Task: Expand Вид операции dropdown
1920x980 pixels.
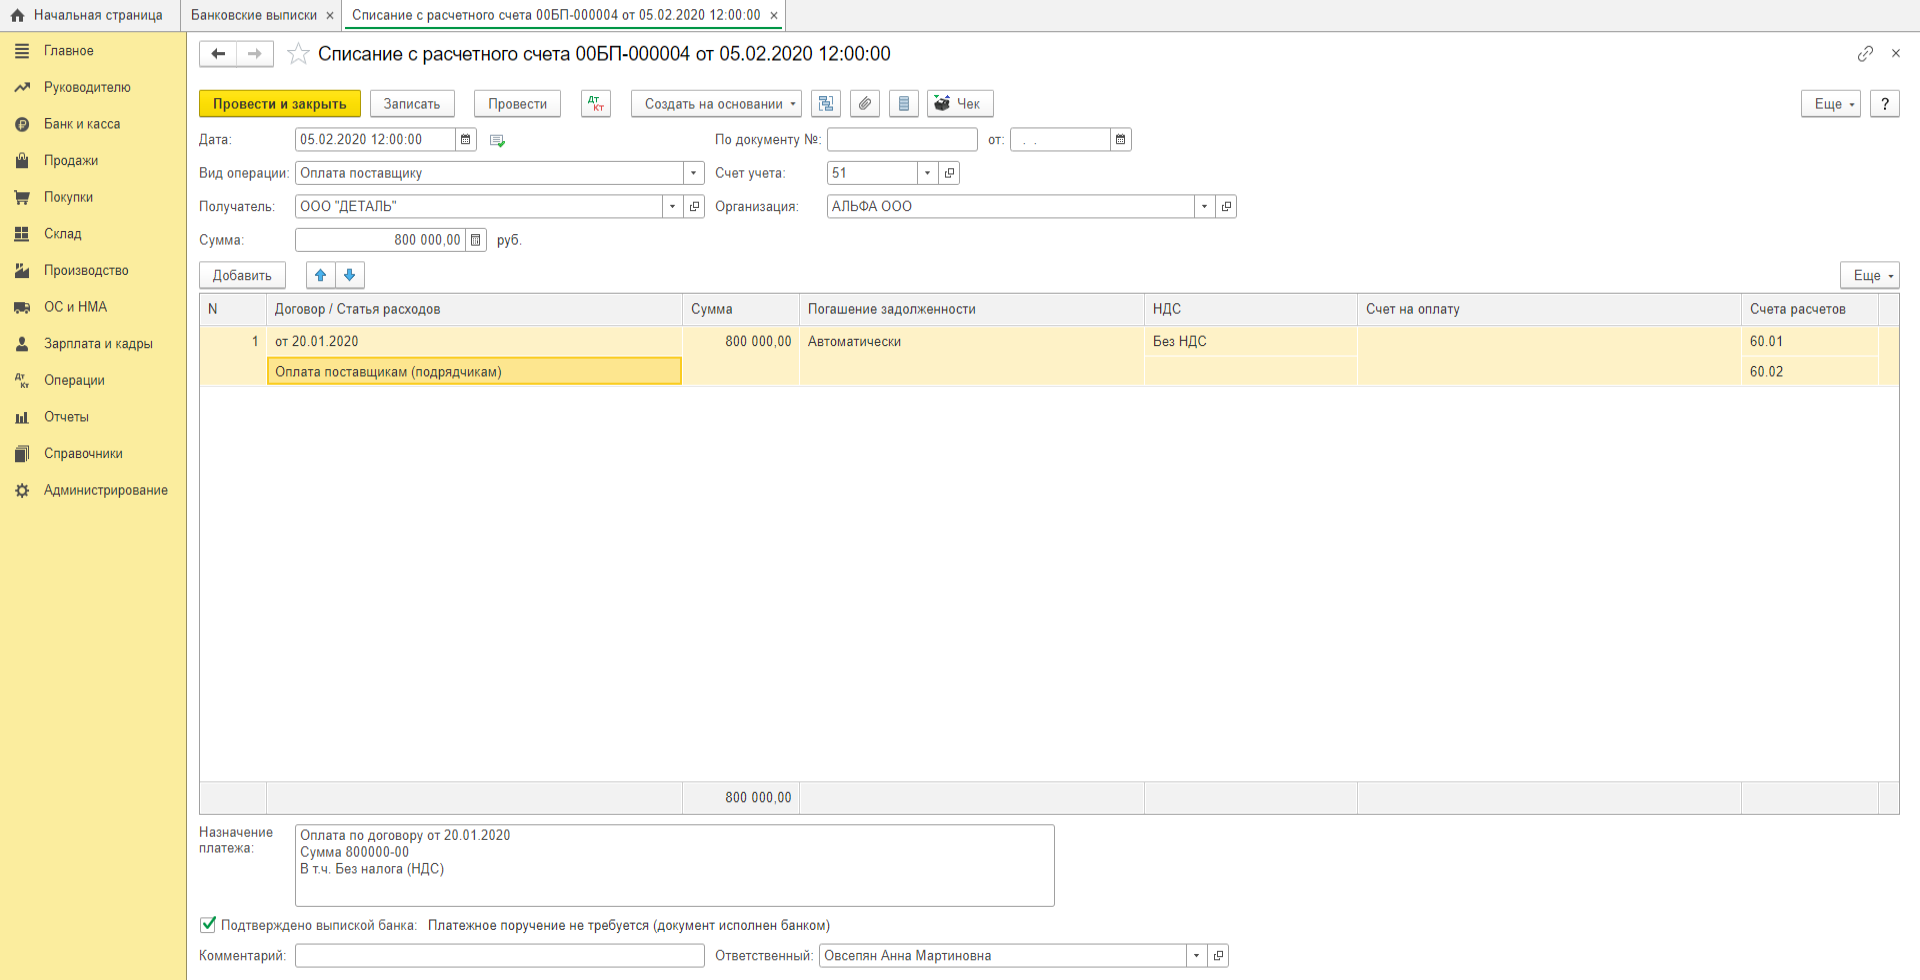Action: point(694,173)
